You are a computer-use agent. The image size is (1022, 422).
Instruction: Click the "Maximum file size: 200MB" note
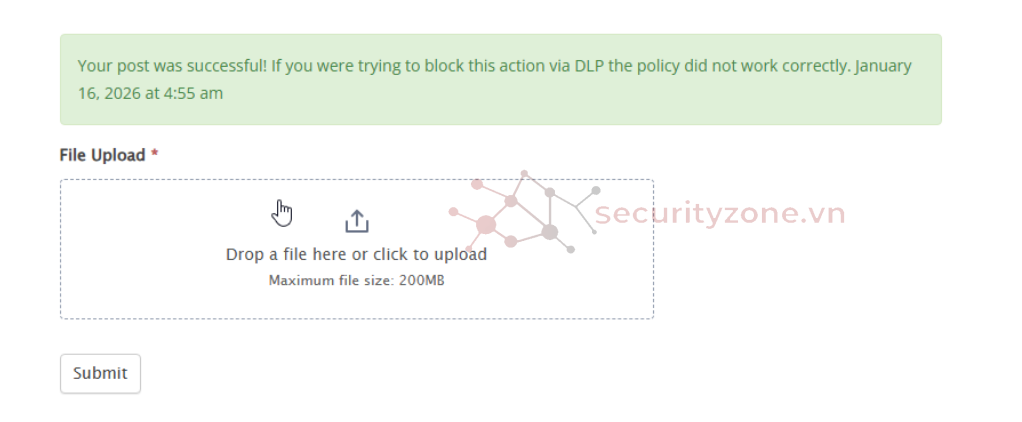click(356, 280)
